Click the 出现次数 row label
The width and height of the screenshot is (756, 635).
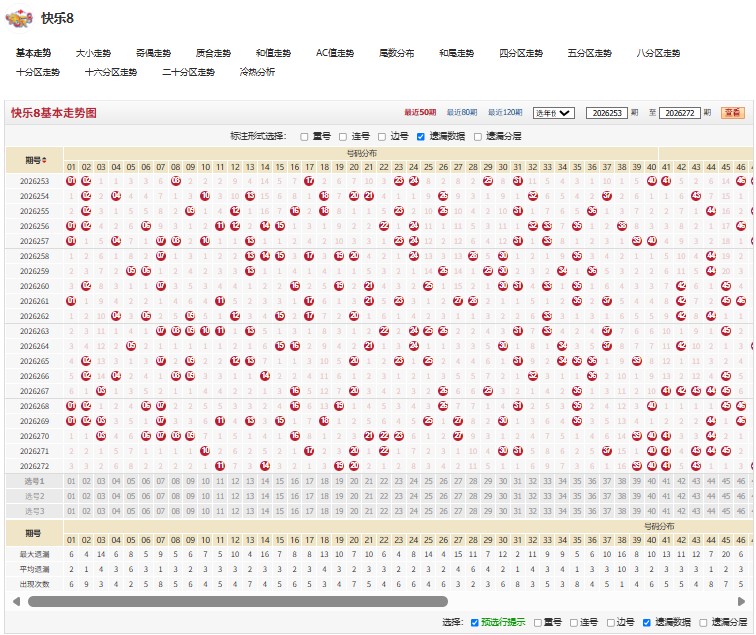pyautogui.click(x=34, y=584)
